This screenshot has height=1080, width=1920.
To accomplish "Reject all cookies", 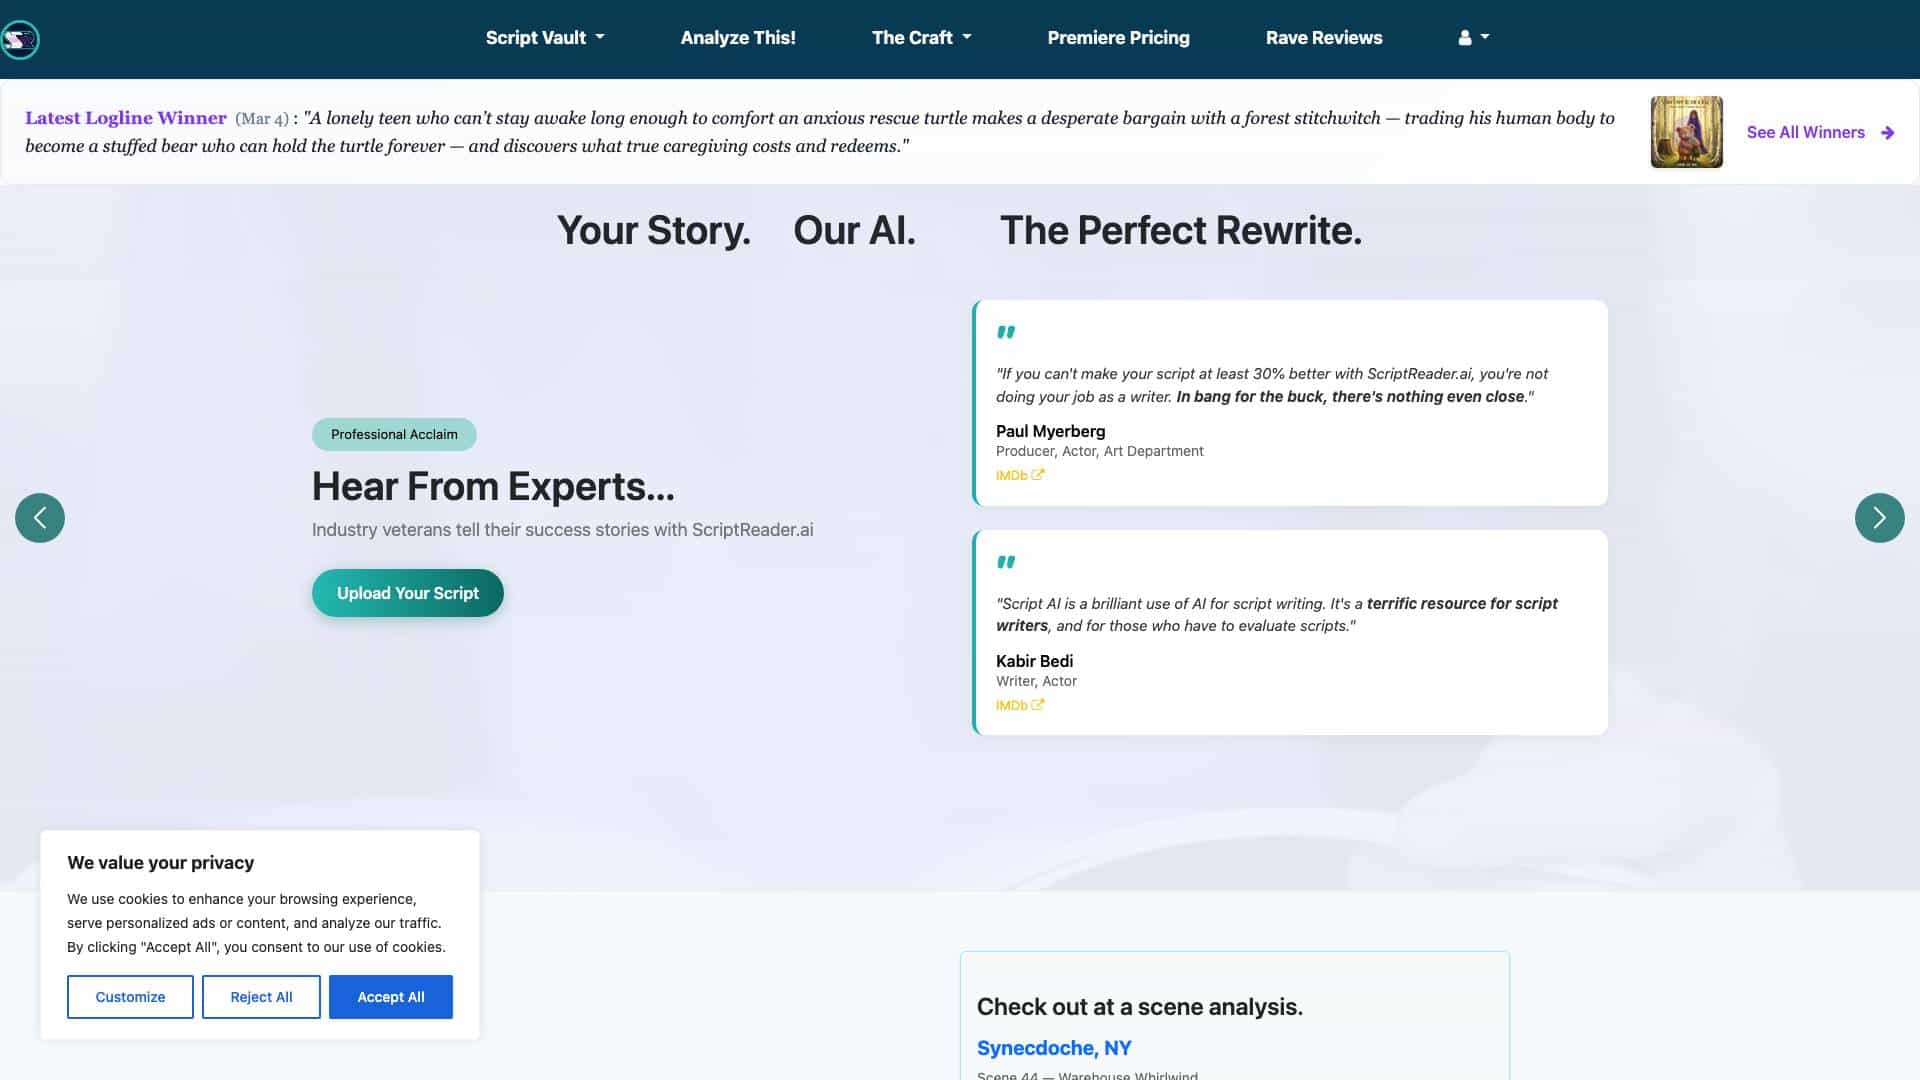I will (x=261, y=997).
